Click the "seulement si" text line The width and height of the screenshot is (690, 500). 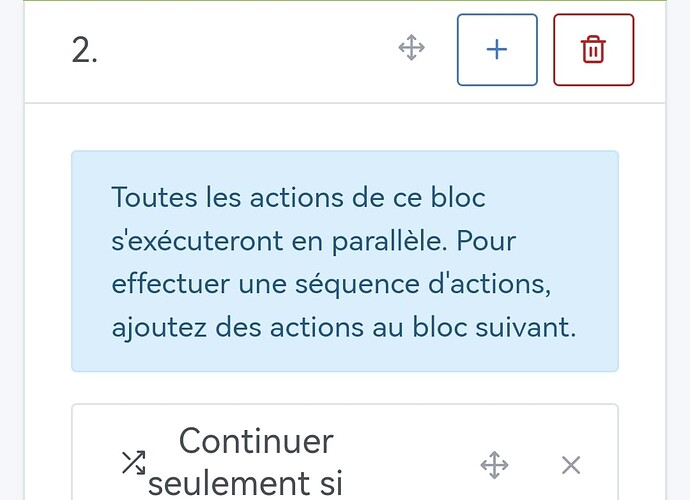245,483
